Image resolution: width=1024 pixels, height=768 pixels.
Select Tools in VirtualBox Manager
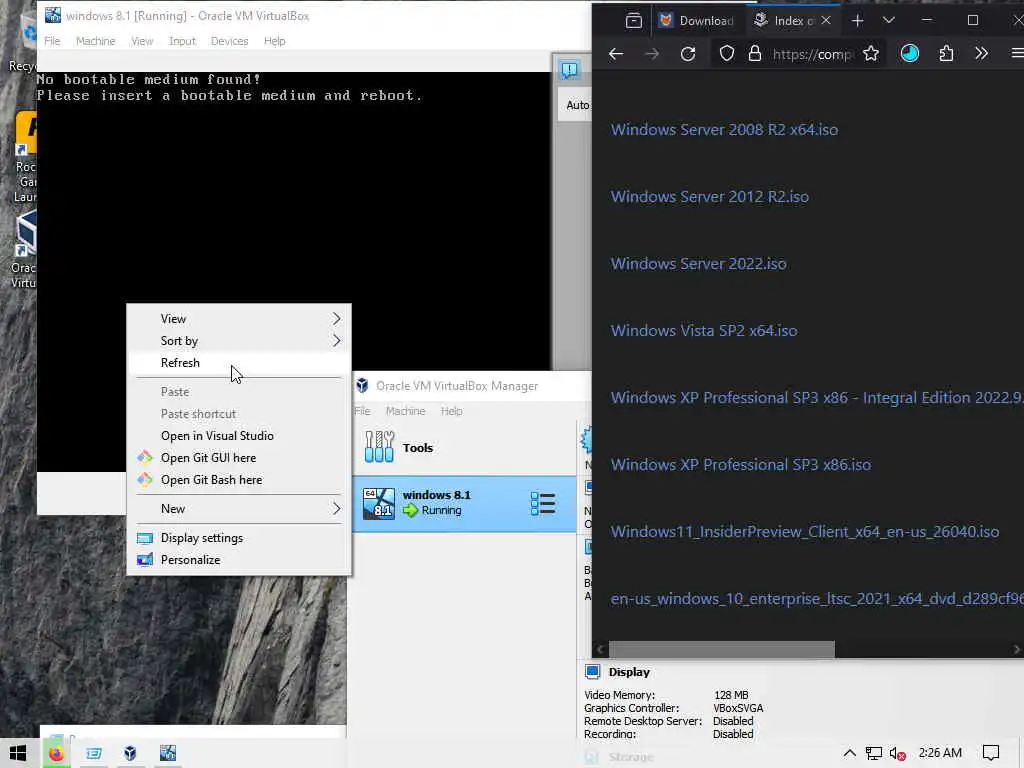click(464, 448)
